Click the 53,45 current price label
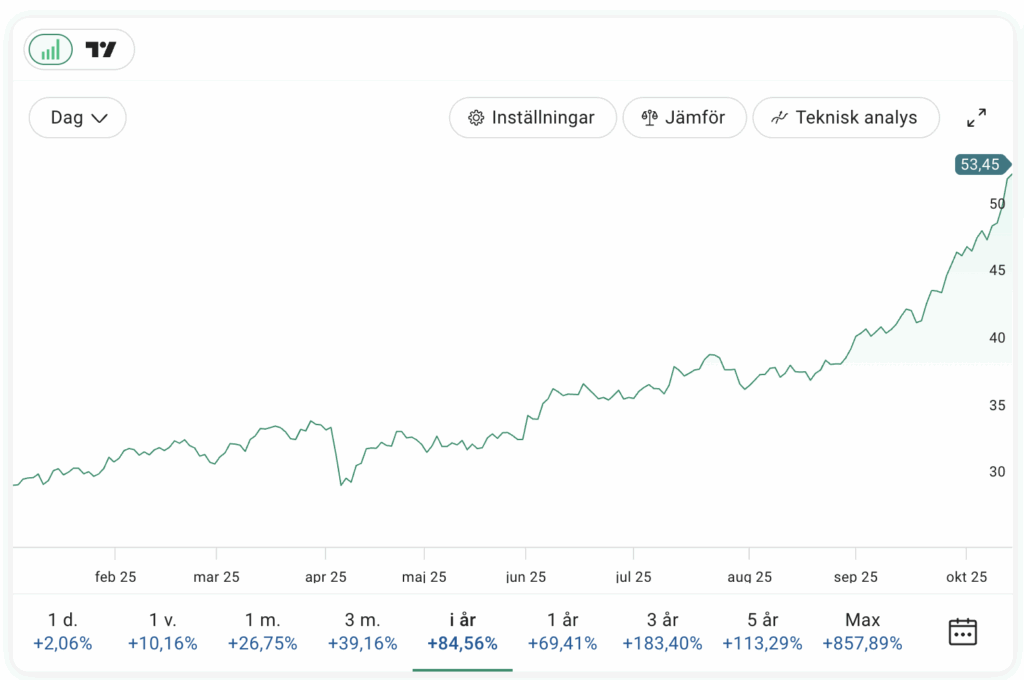The width and height of the screenshot is (1024, 680). click(979, 164)
